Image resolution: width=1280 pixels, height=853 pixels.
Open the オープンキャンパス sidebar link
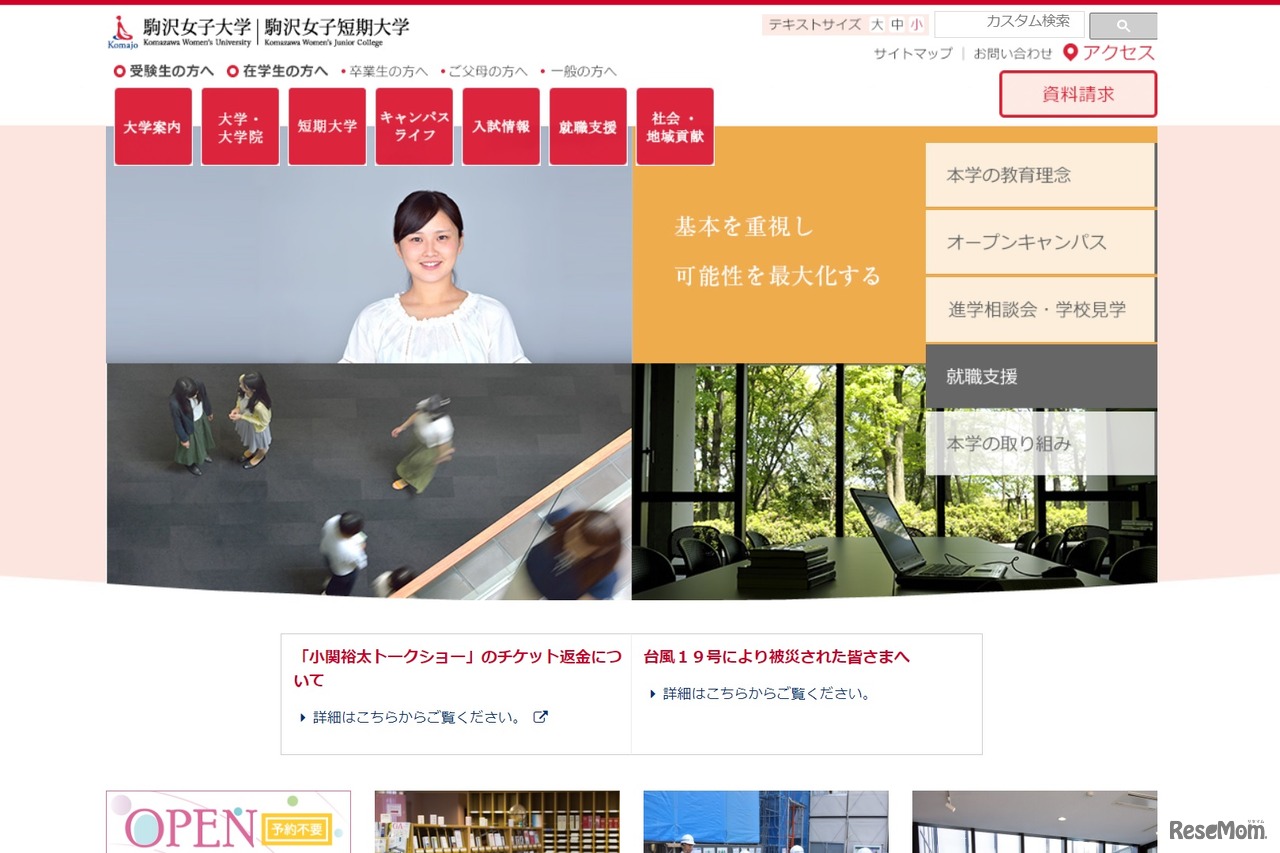tap(1040, 242)
